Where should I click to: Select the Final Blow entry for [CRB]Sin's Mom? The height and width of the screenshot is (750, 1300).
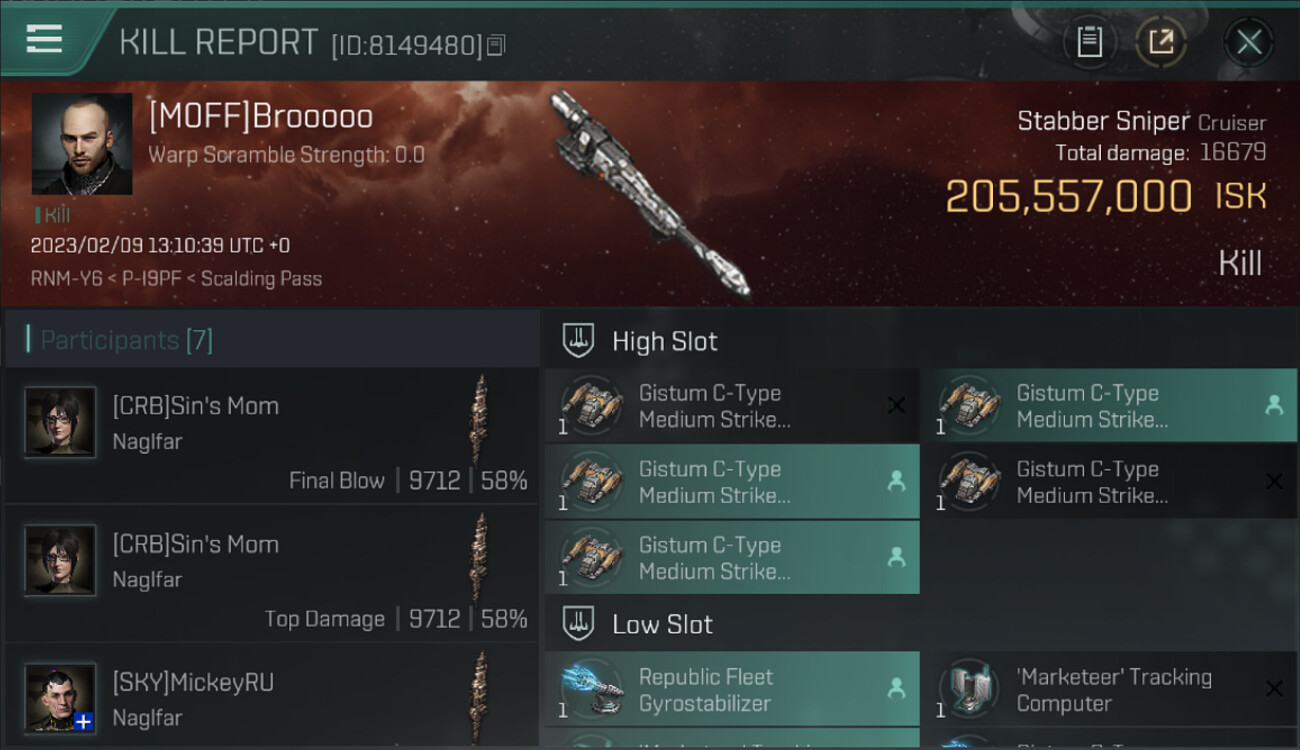(x=270, y=435)
